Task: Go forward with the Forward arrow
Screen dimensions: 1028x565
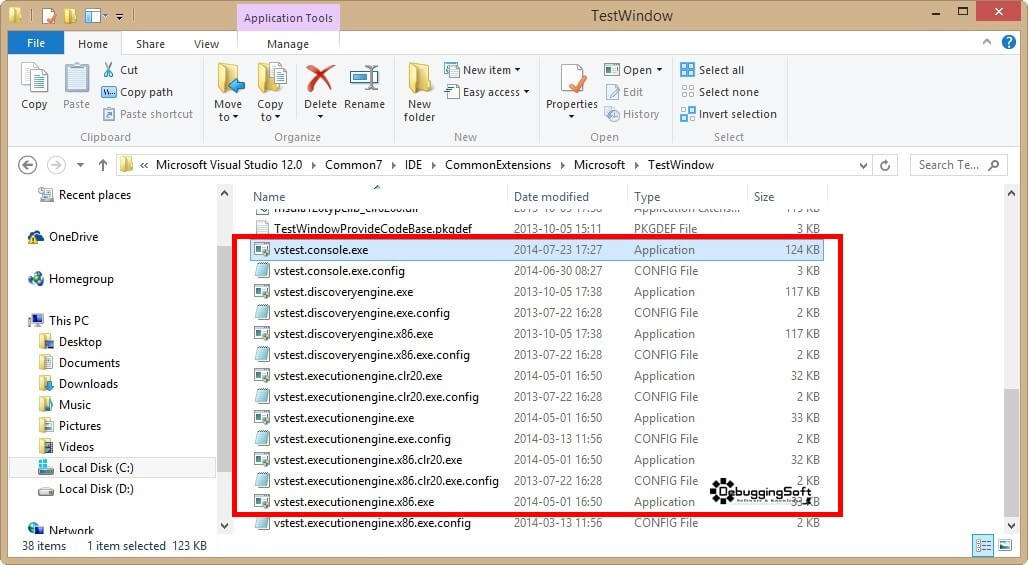Action: 56,165
